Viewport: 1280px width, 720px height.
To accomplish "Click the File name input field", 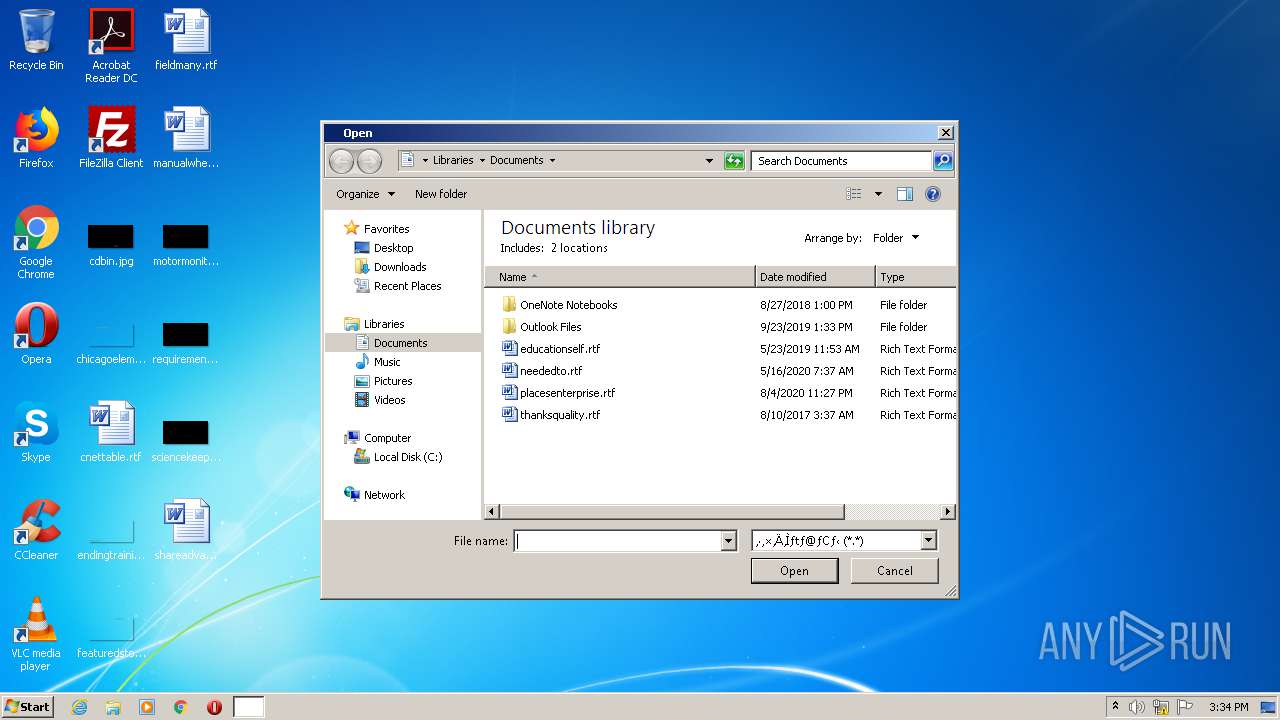I will [x=617, y=541].
